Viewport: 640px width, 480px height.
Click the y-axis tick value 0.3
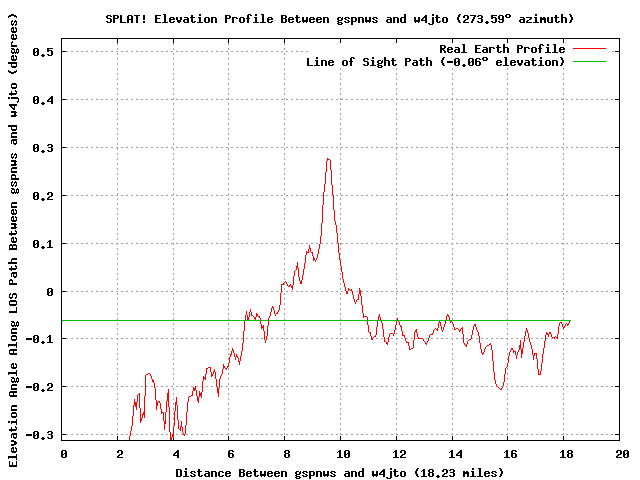point(43,148)
